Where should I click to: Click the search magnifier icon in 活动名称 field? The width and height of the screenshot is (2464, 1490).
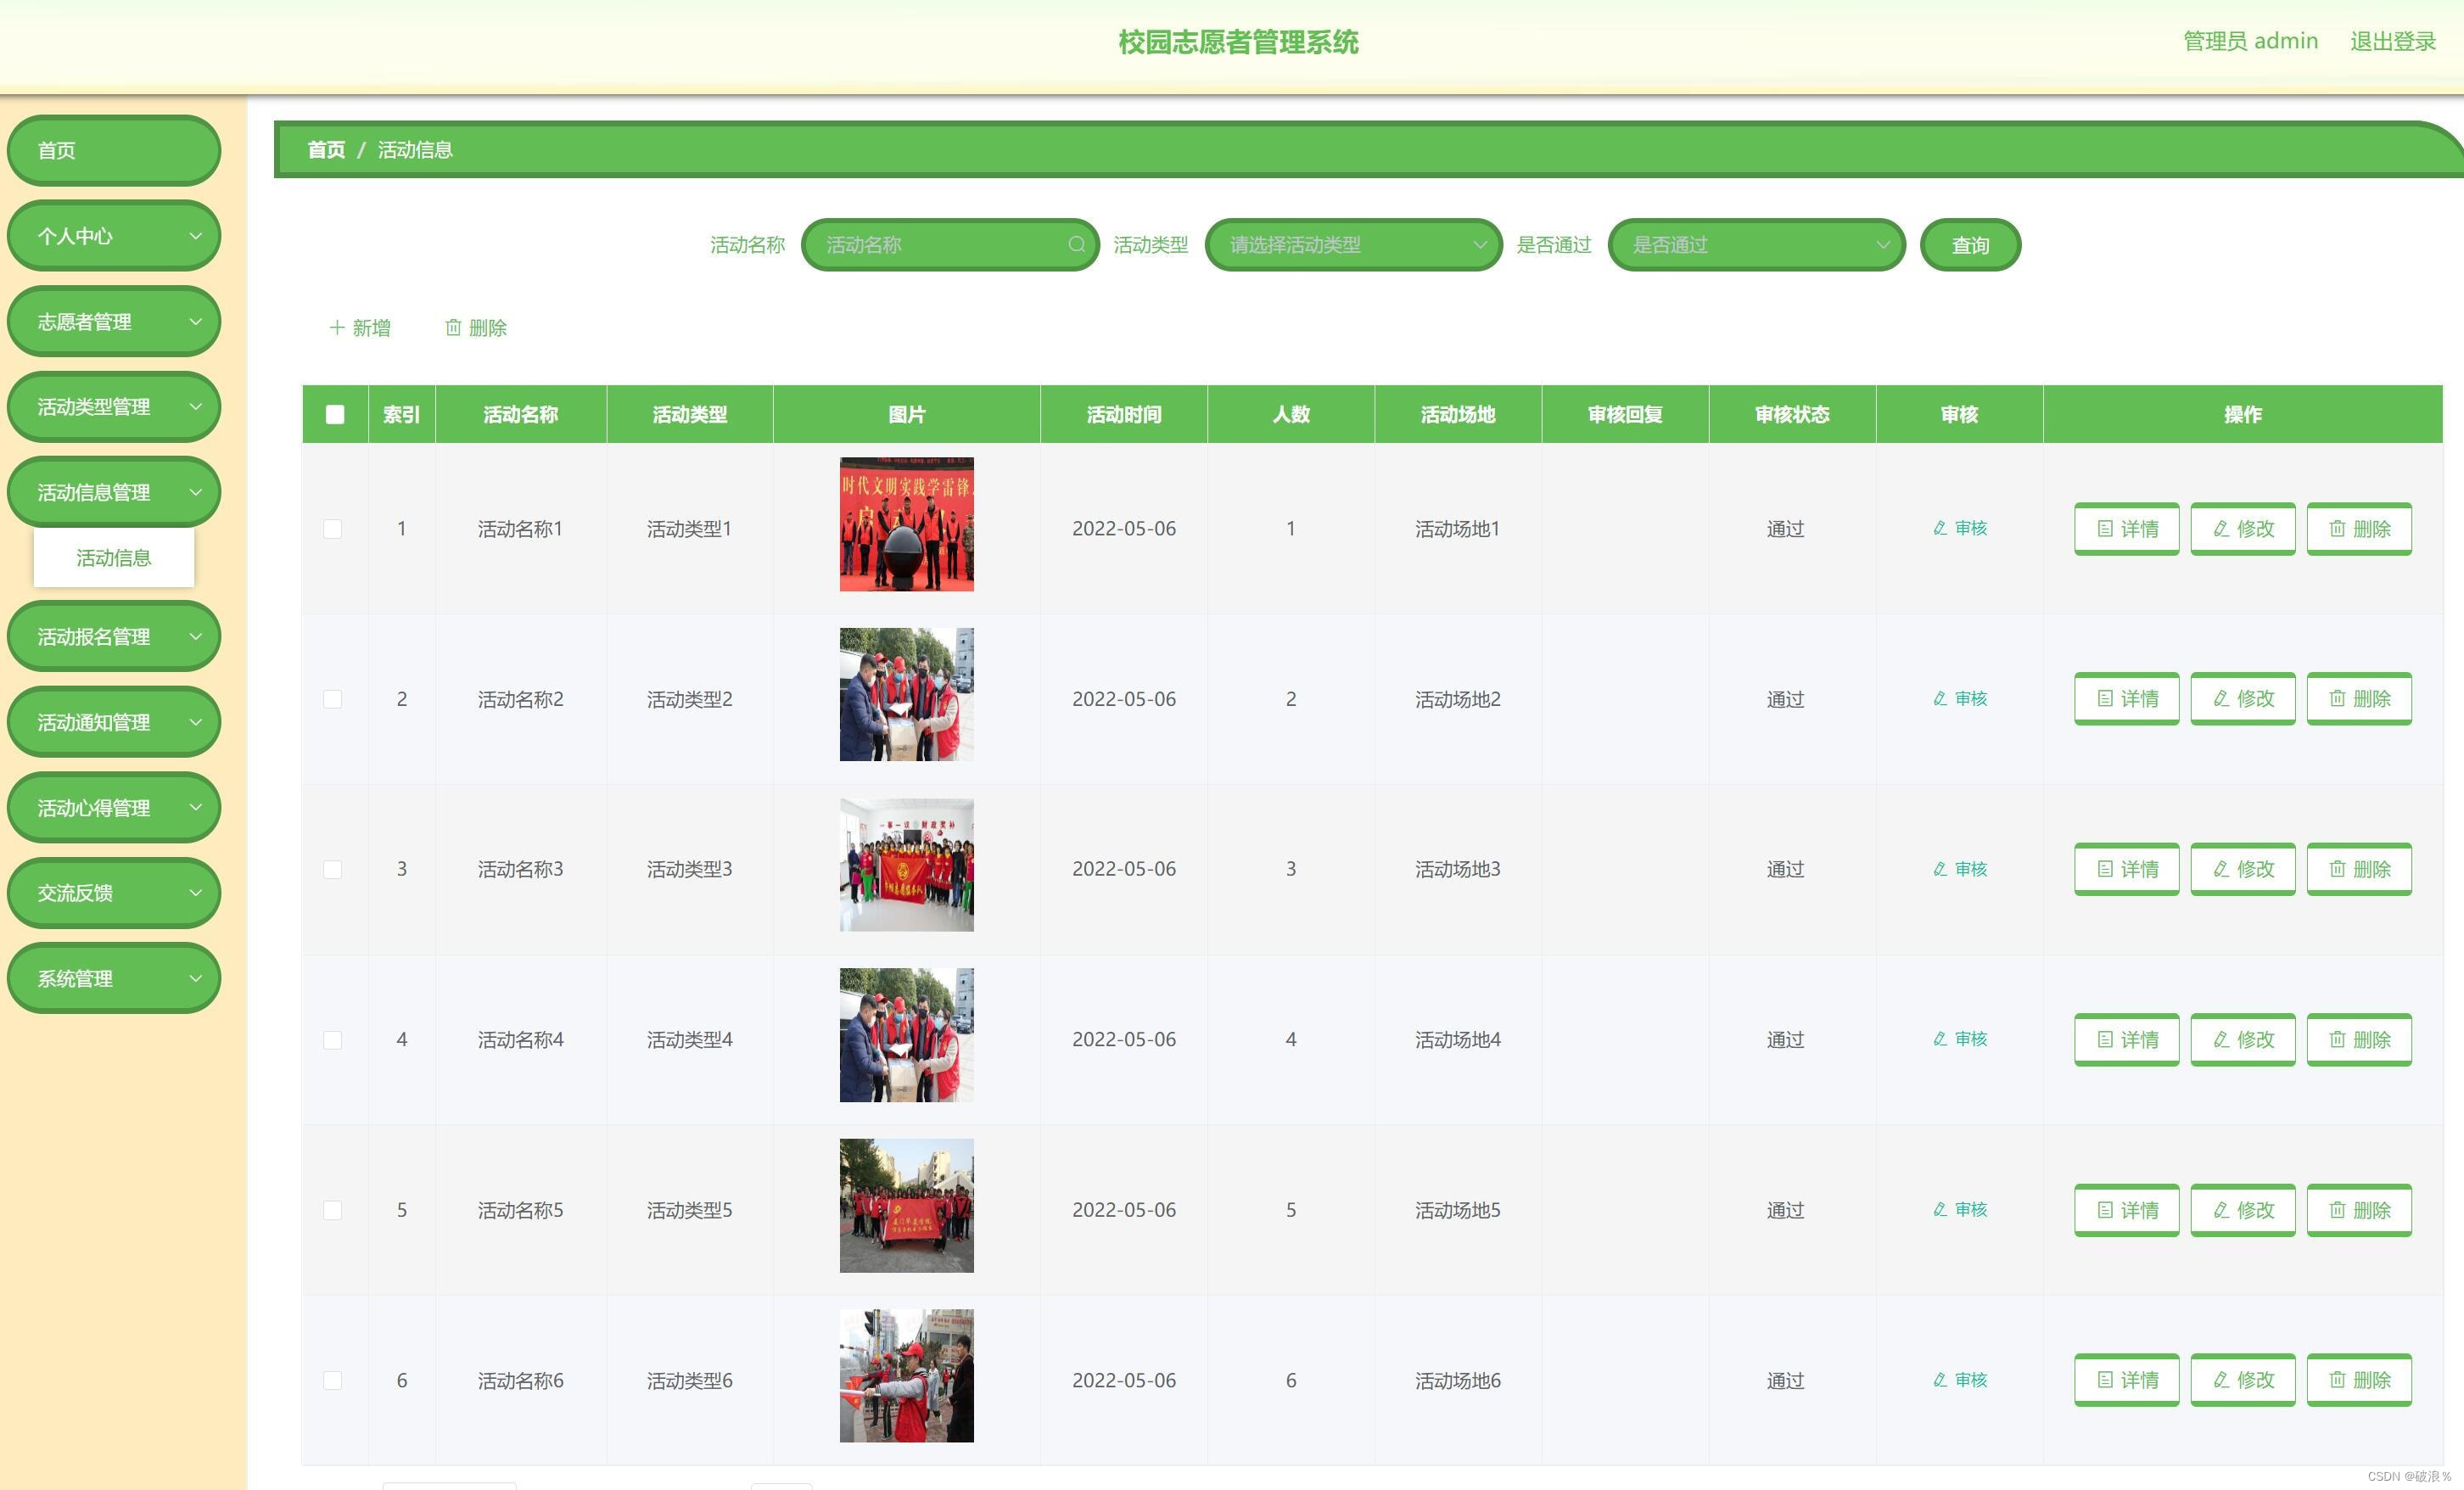(1076, 244)
